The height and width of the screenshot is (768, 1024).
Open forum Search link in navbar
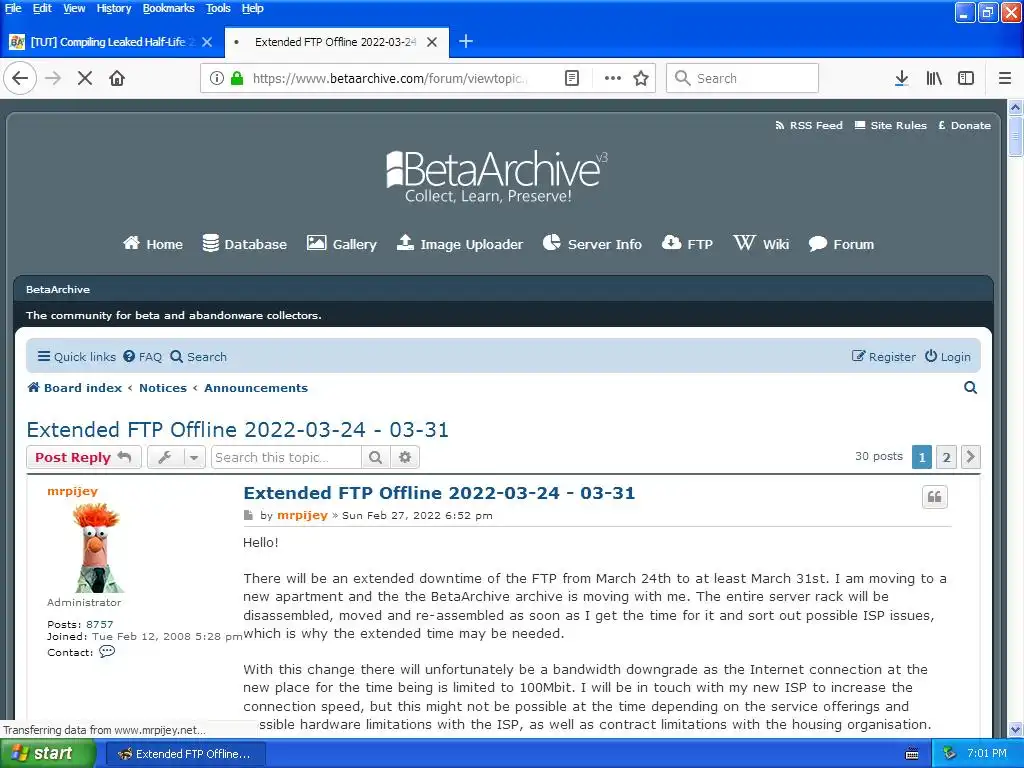199,357
